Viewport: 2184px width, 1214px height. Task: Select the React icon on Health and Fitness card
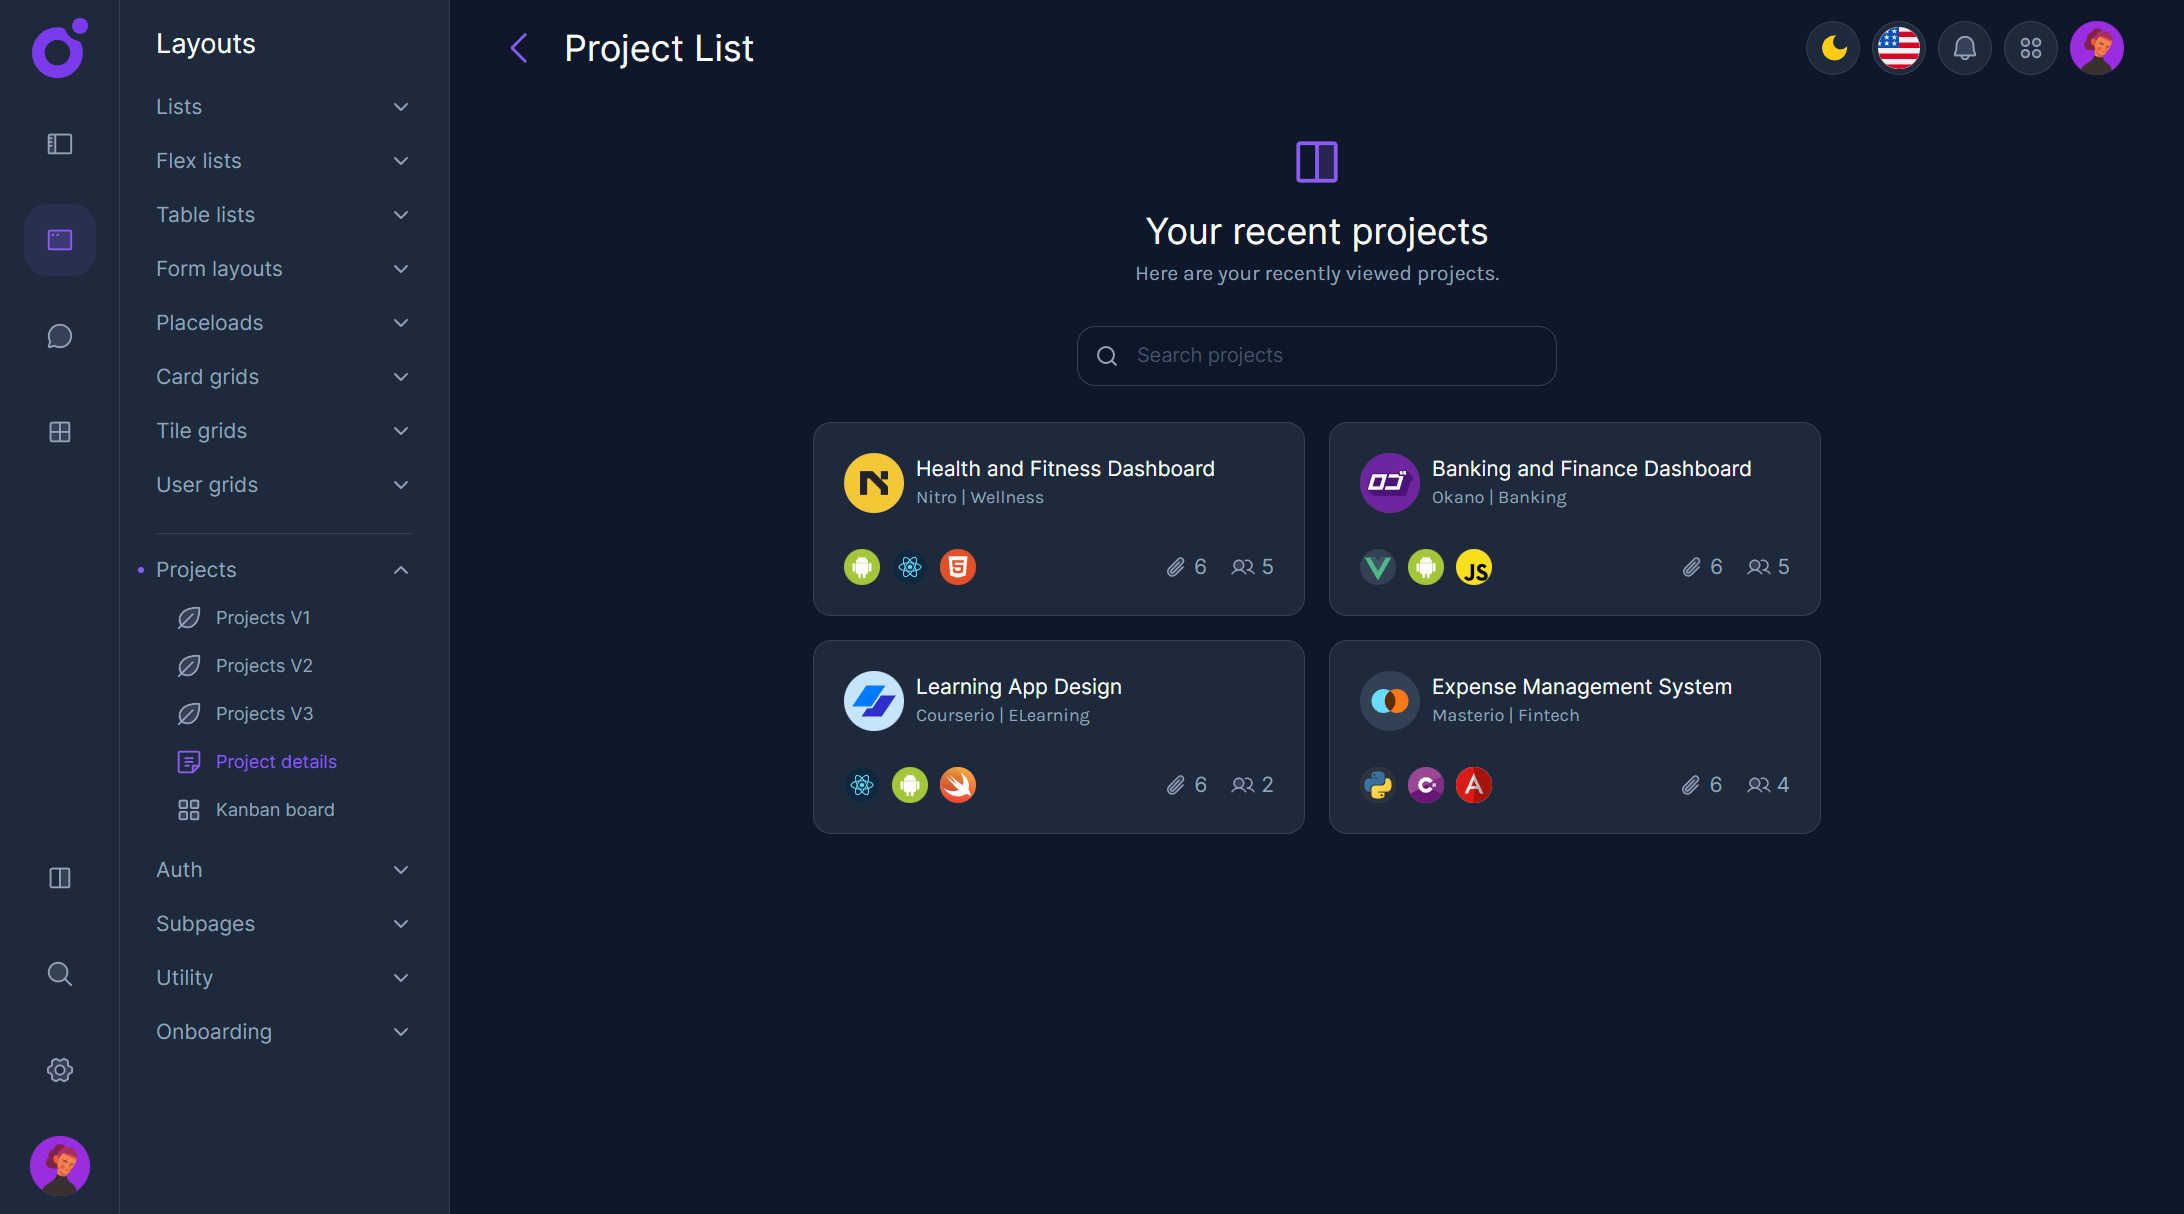(909, 567)
